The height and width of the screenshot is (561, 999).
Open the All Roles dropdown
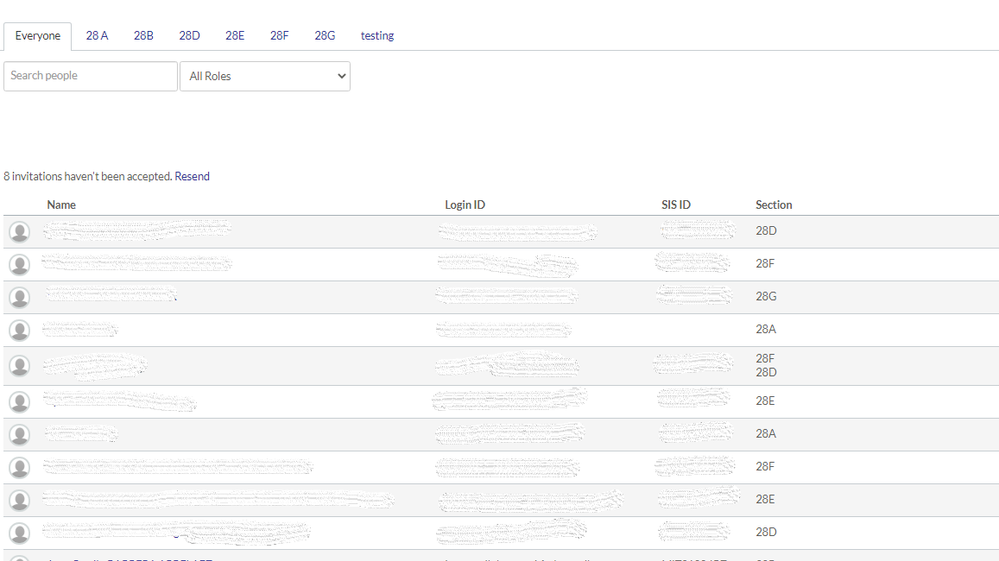click(265, 76)
